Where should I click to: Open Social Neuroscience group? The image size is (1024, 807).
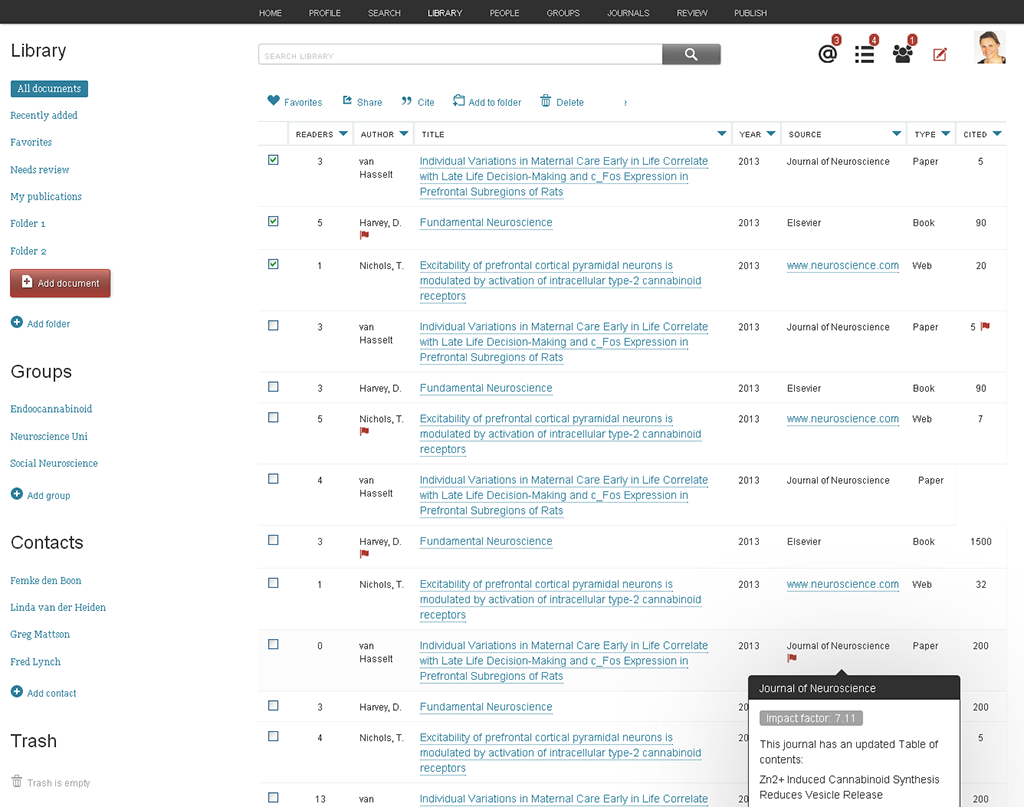54,463
